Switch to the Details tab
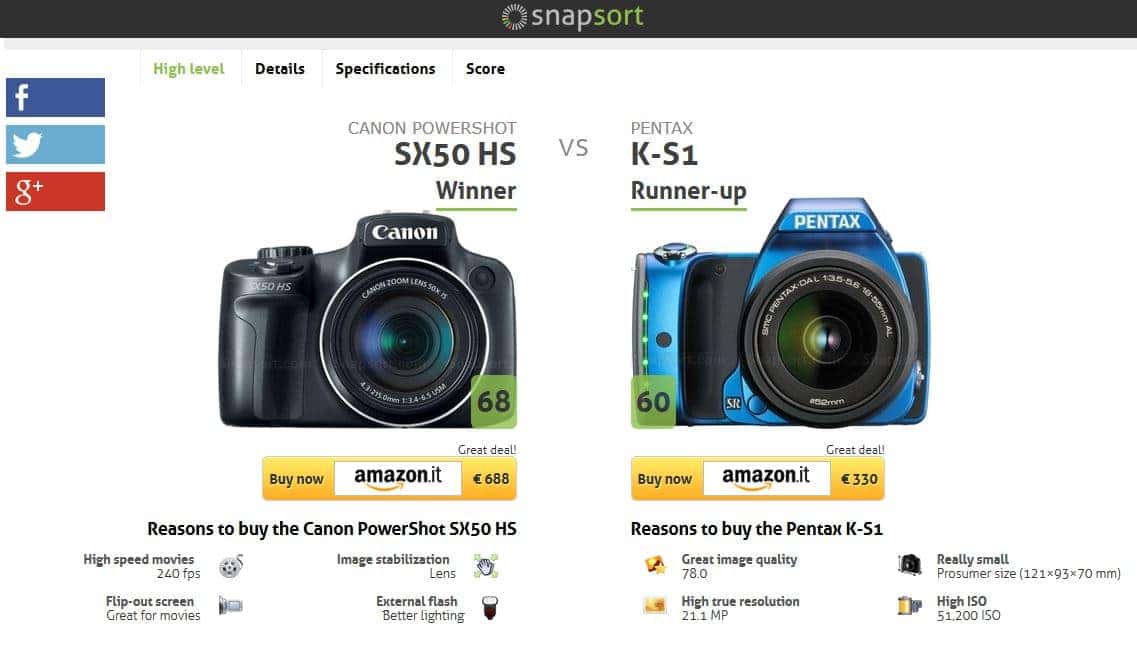This screenshot has width=1137, height=654. click(x=280, y=69)
